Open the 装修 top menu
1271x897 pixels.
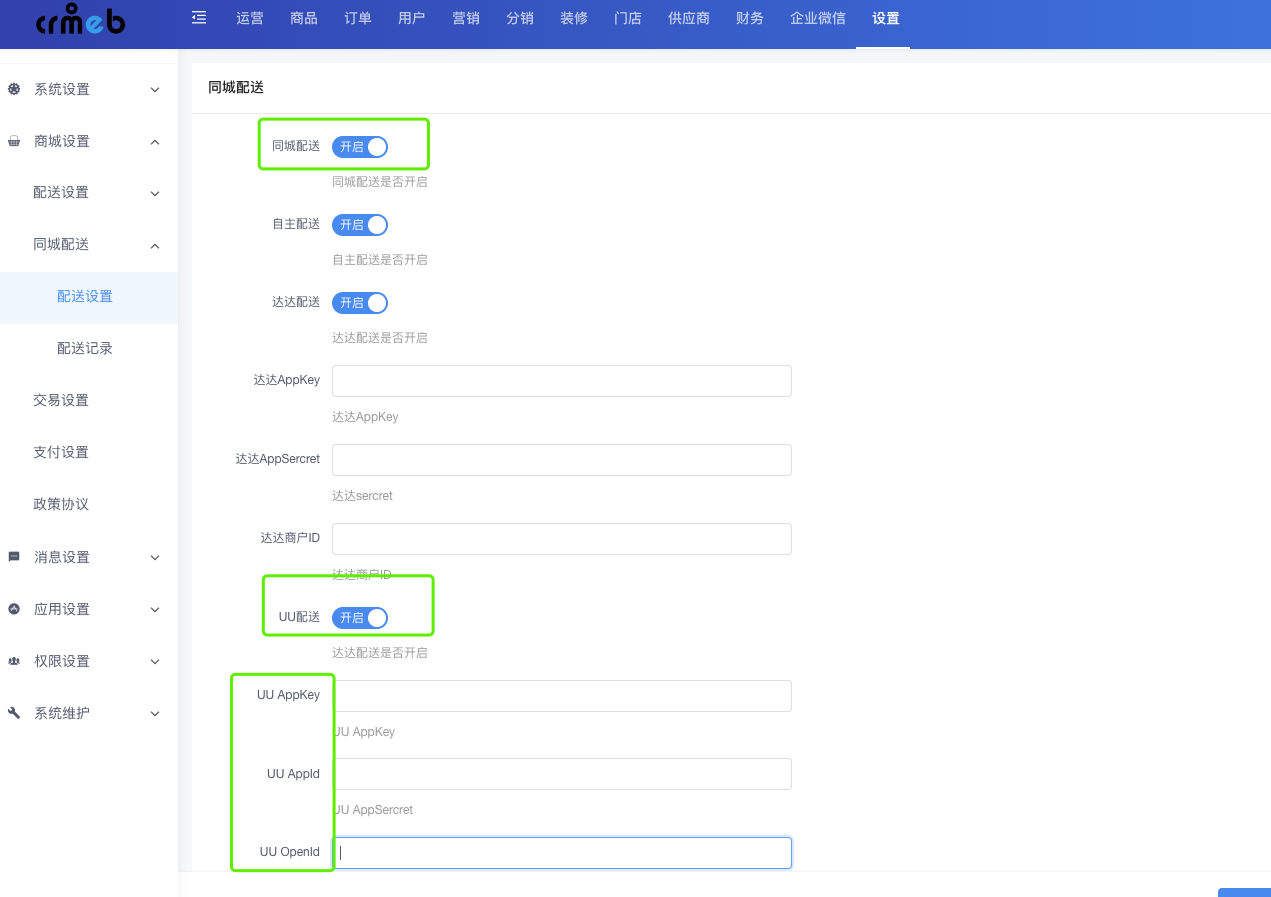pos(574,18)
